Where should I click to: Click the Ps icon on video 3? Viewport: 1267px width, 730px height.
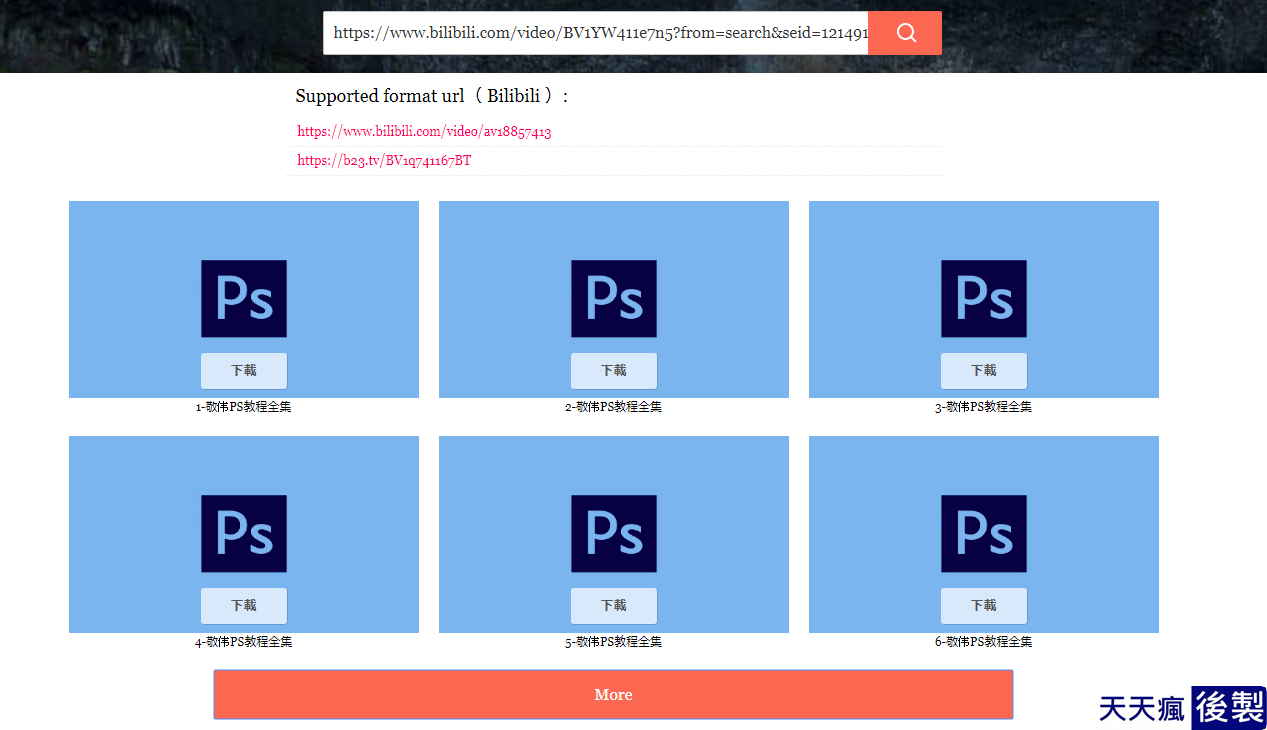point(984,298)
